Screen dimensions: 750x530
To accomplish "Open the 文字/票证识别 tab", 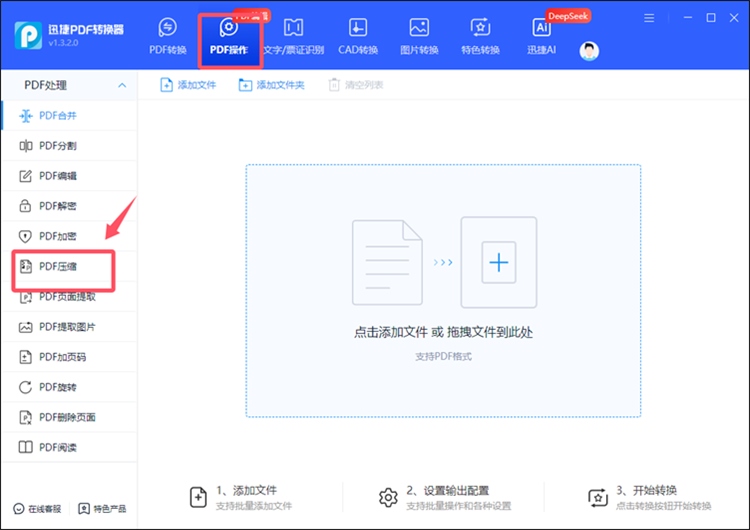I will [293, 37].
